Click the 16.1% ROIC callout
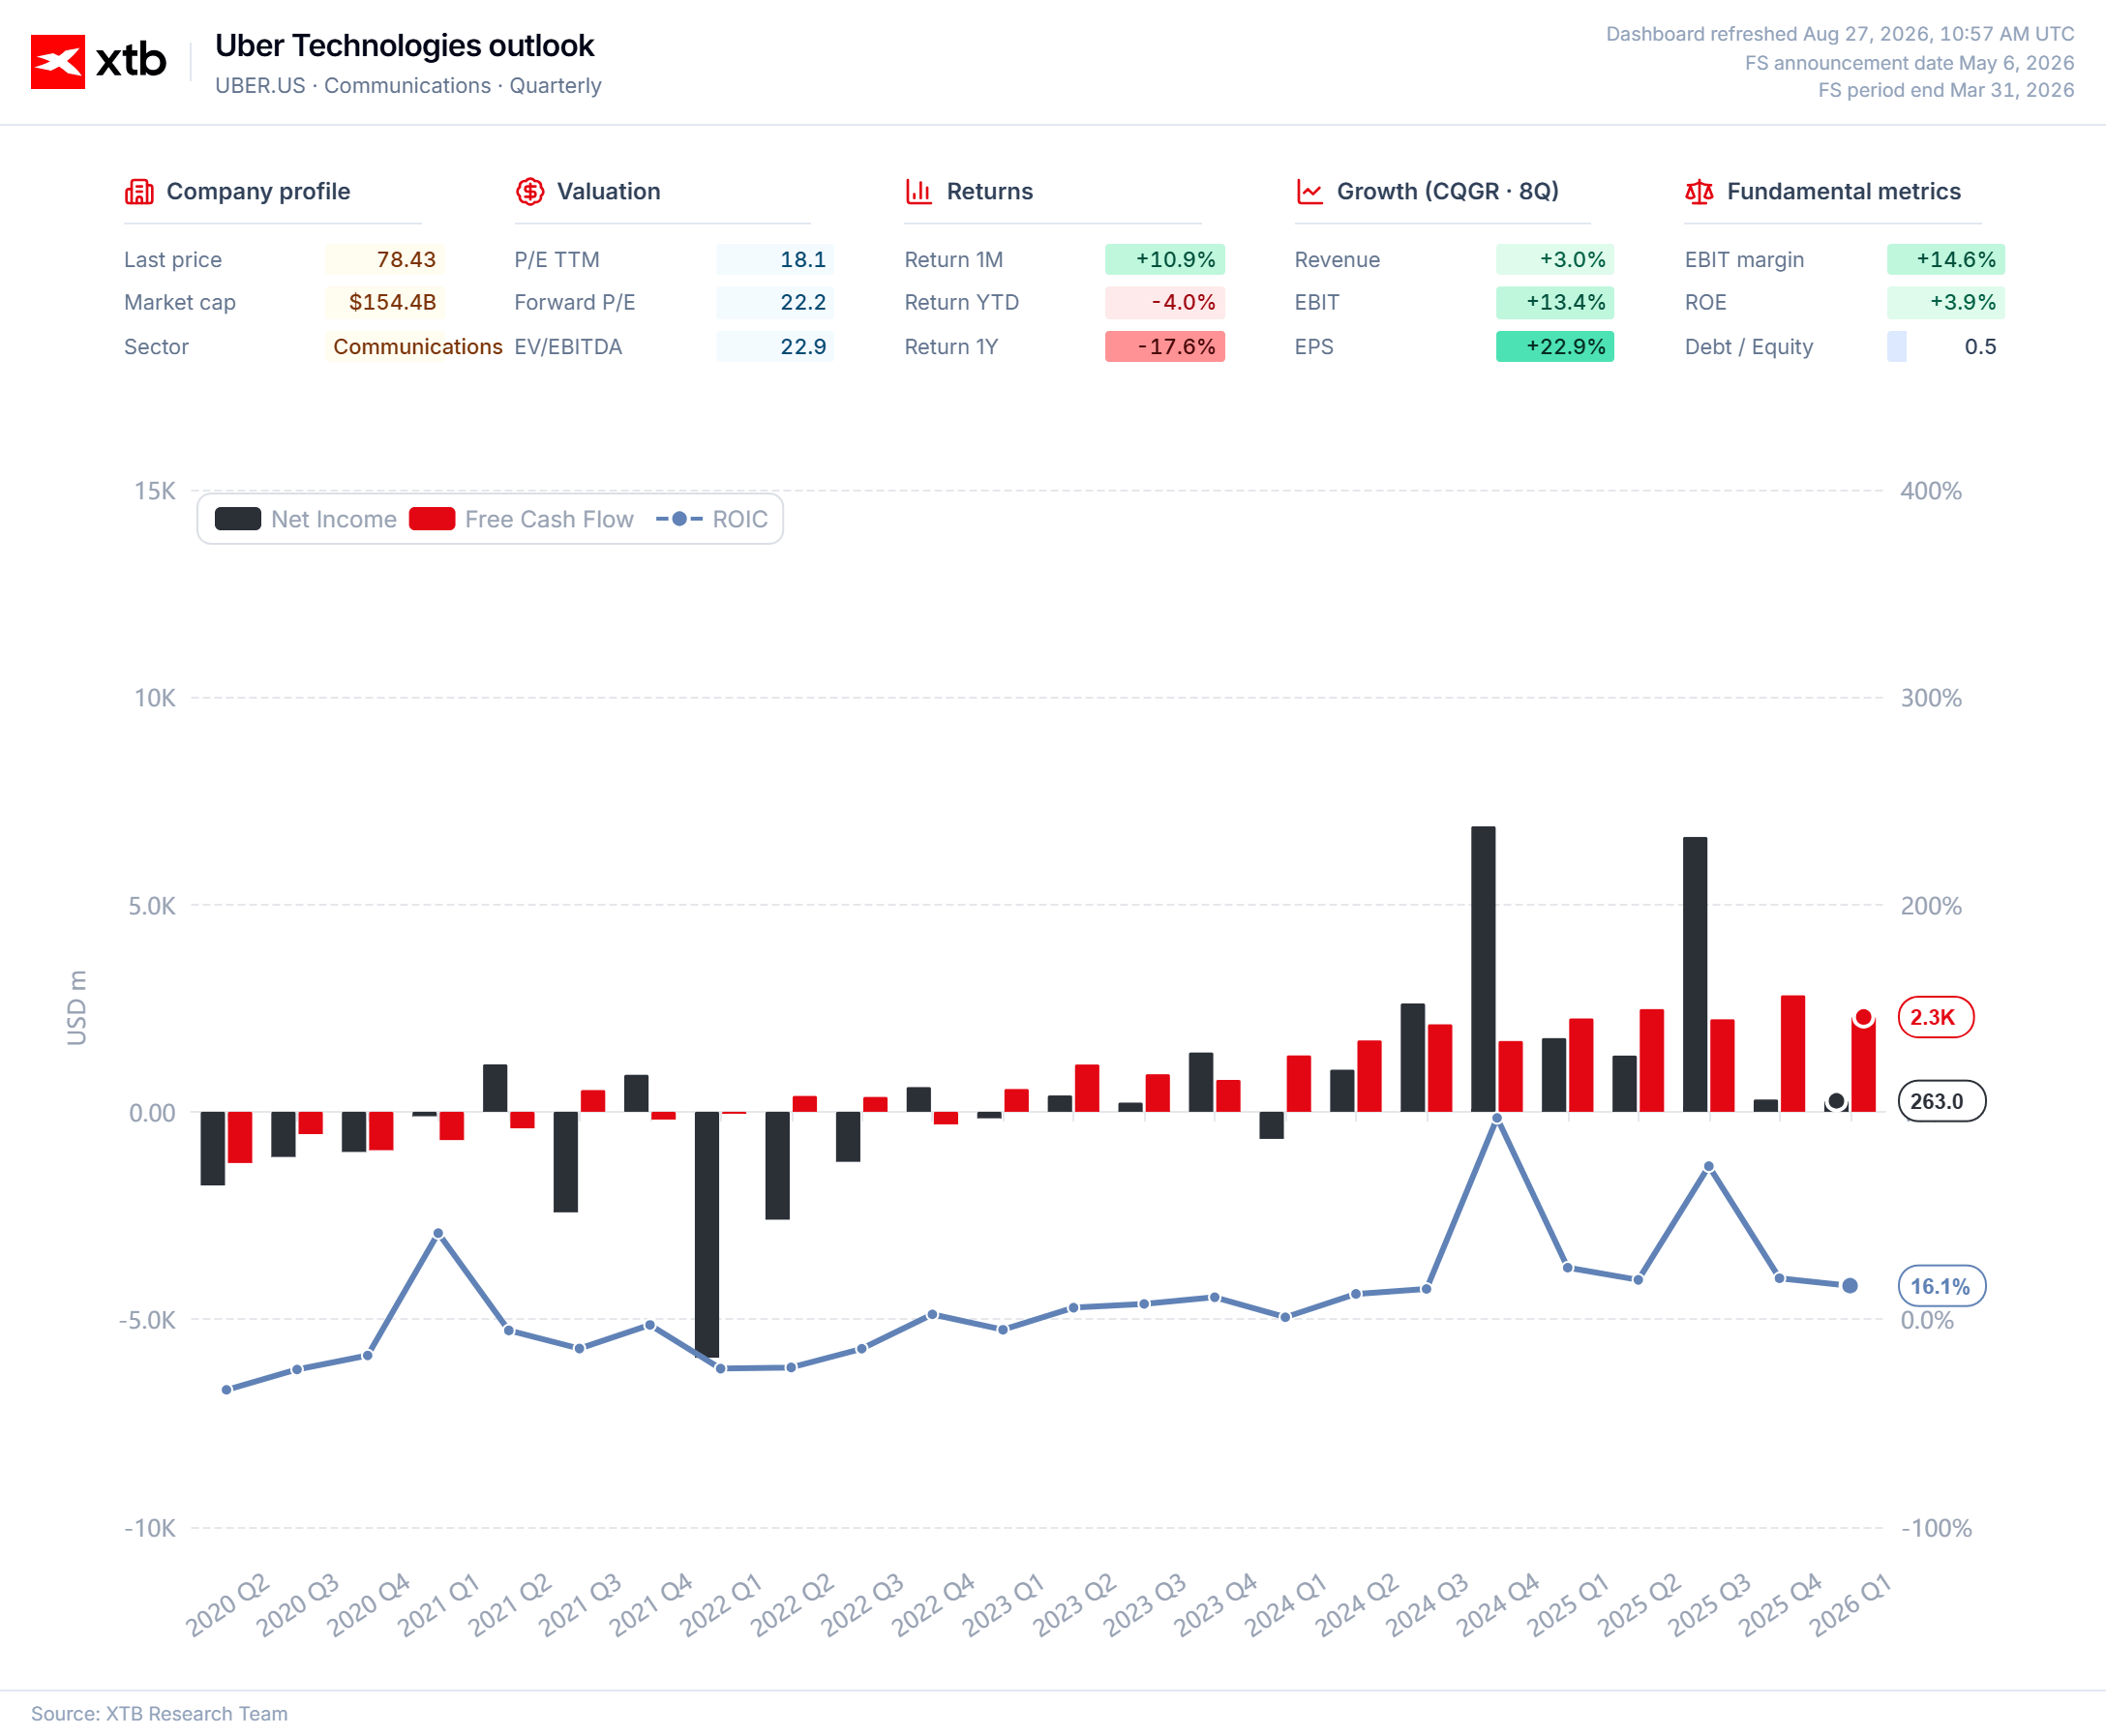The width and height of the screenshot is (2106, 1736). (x=1941, y=1286)
